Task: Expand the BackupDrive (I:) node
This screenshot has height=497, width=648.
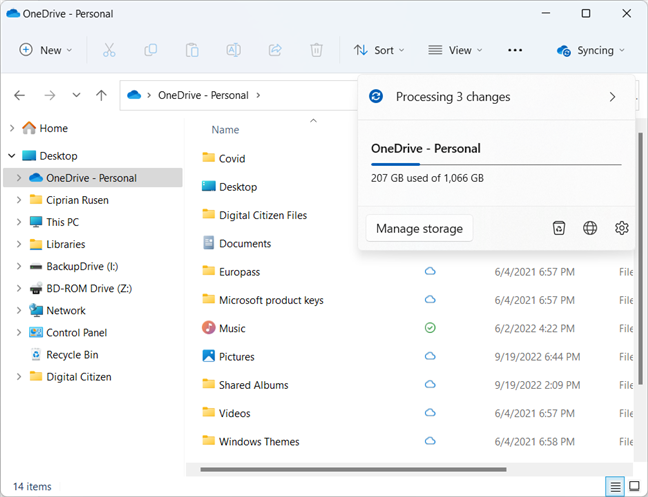Action: 19,266
